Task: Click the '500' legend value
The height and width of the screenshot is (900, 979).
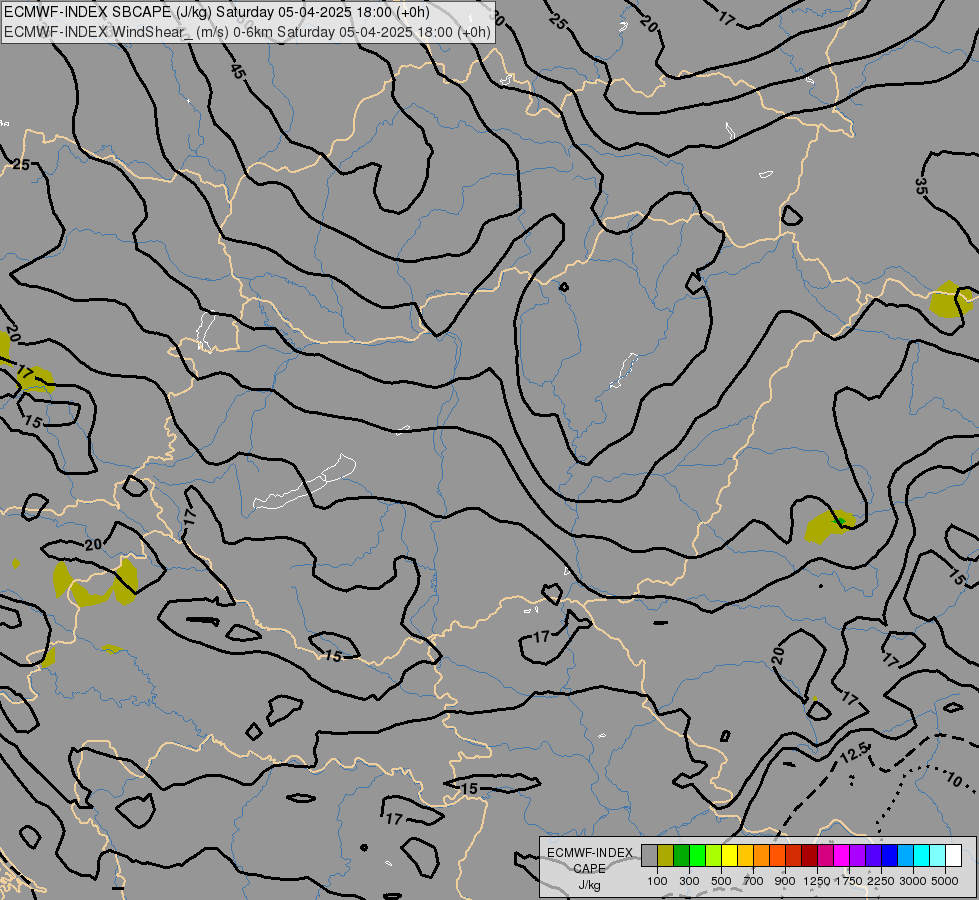Action: [721, 881]
